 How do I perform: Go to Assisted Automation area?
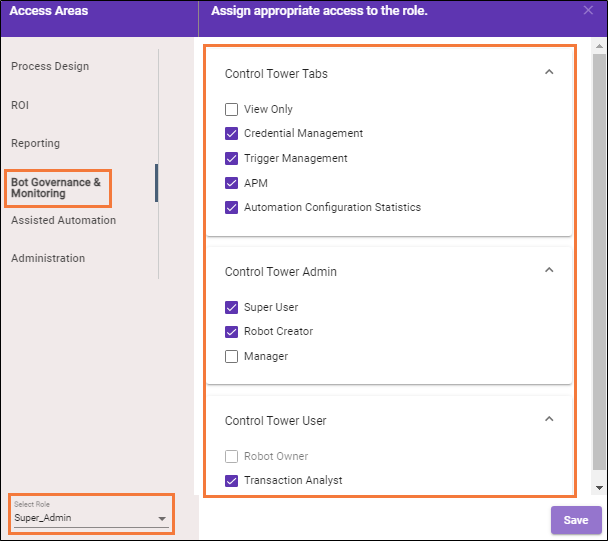[x=63, y=220]
